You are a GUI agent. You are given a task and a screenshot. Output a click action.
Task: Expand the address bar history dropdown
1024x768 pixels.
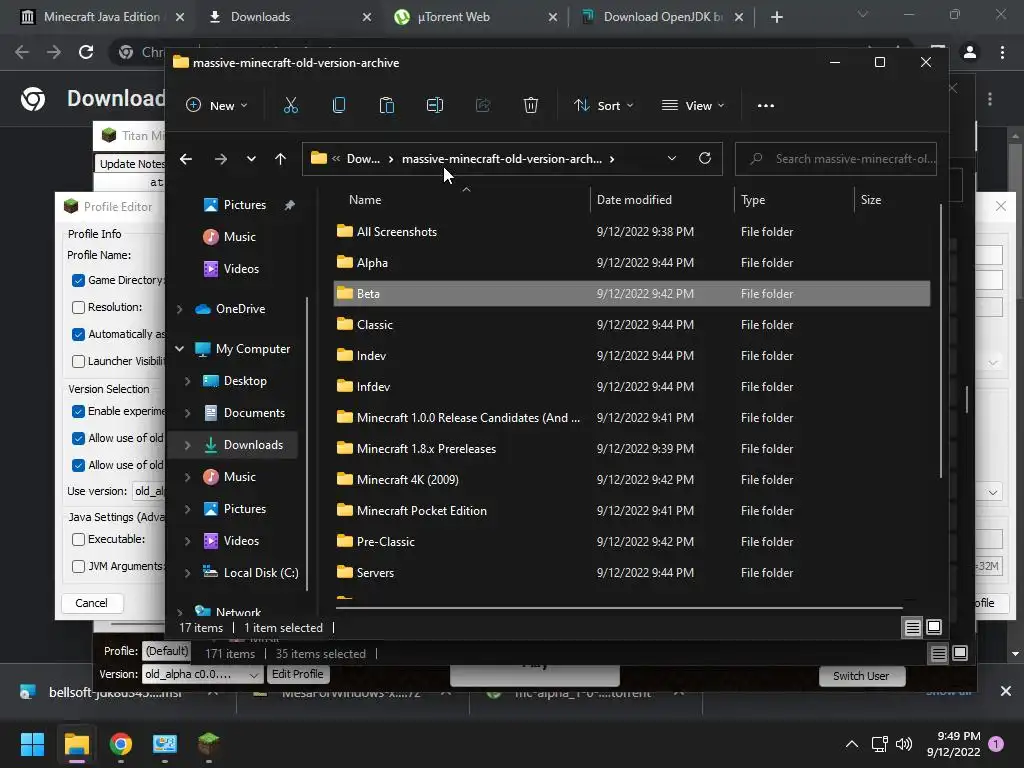[671, 158]
